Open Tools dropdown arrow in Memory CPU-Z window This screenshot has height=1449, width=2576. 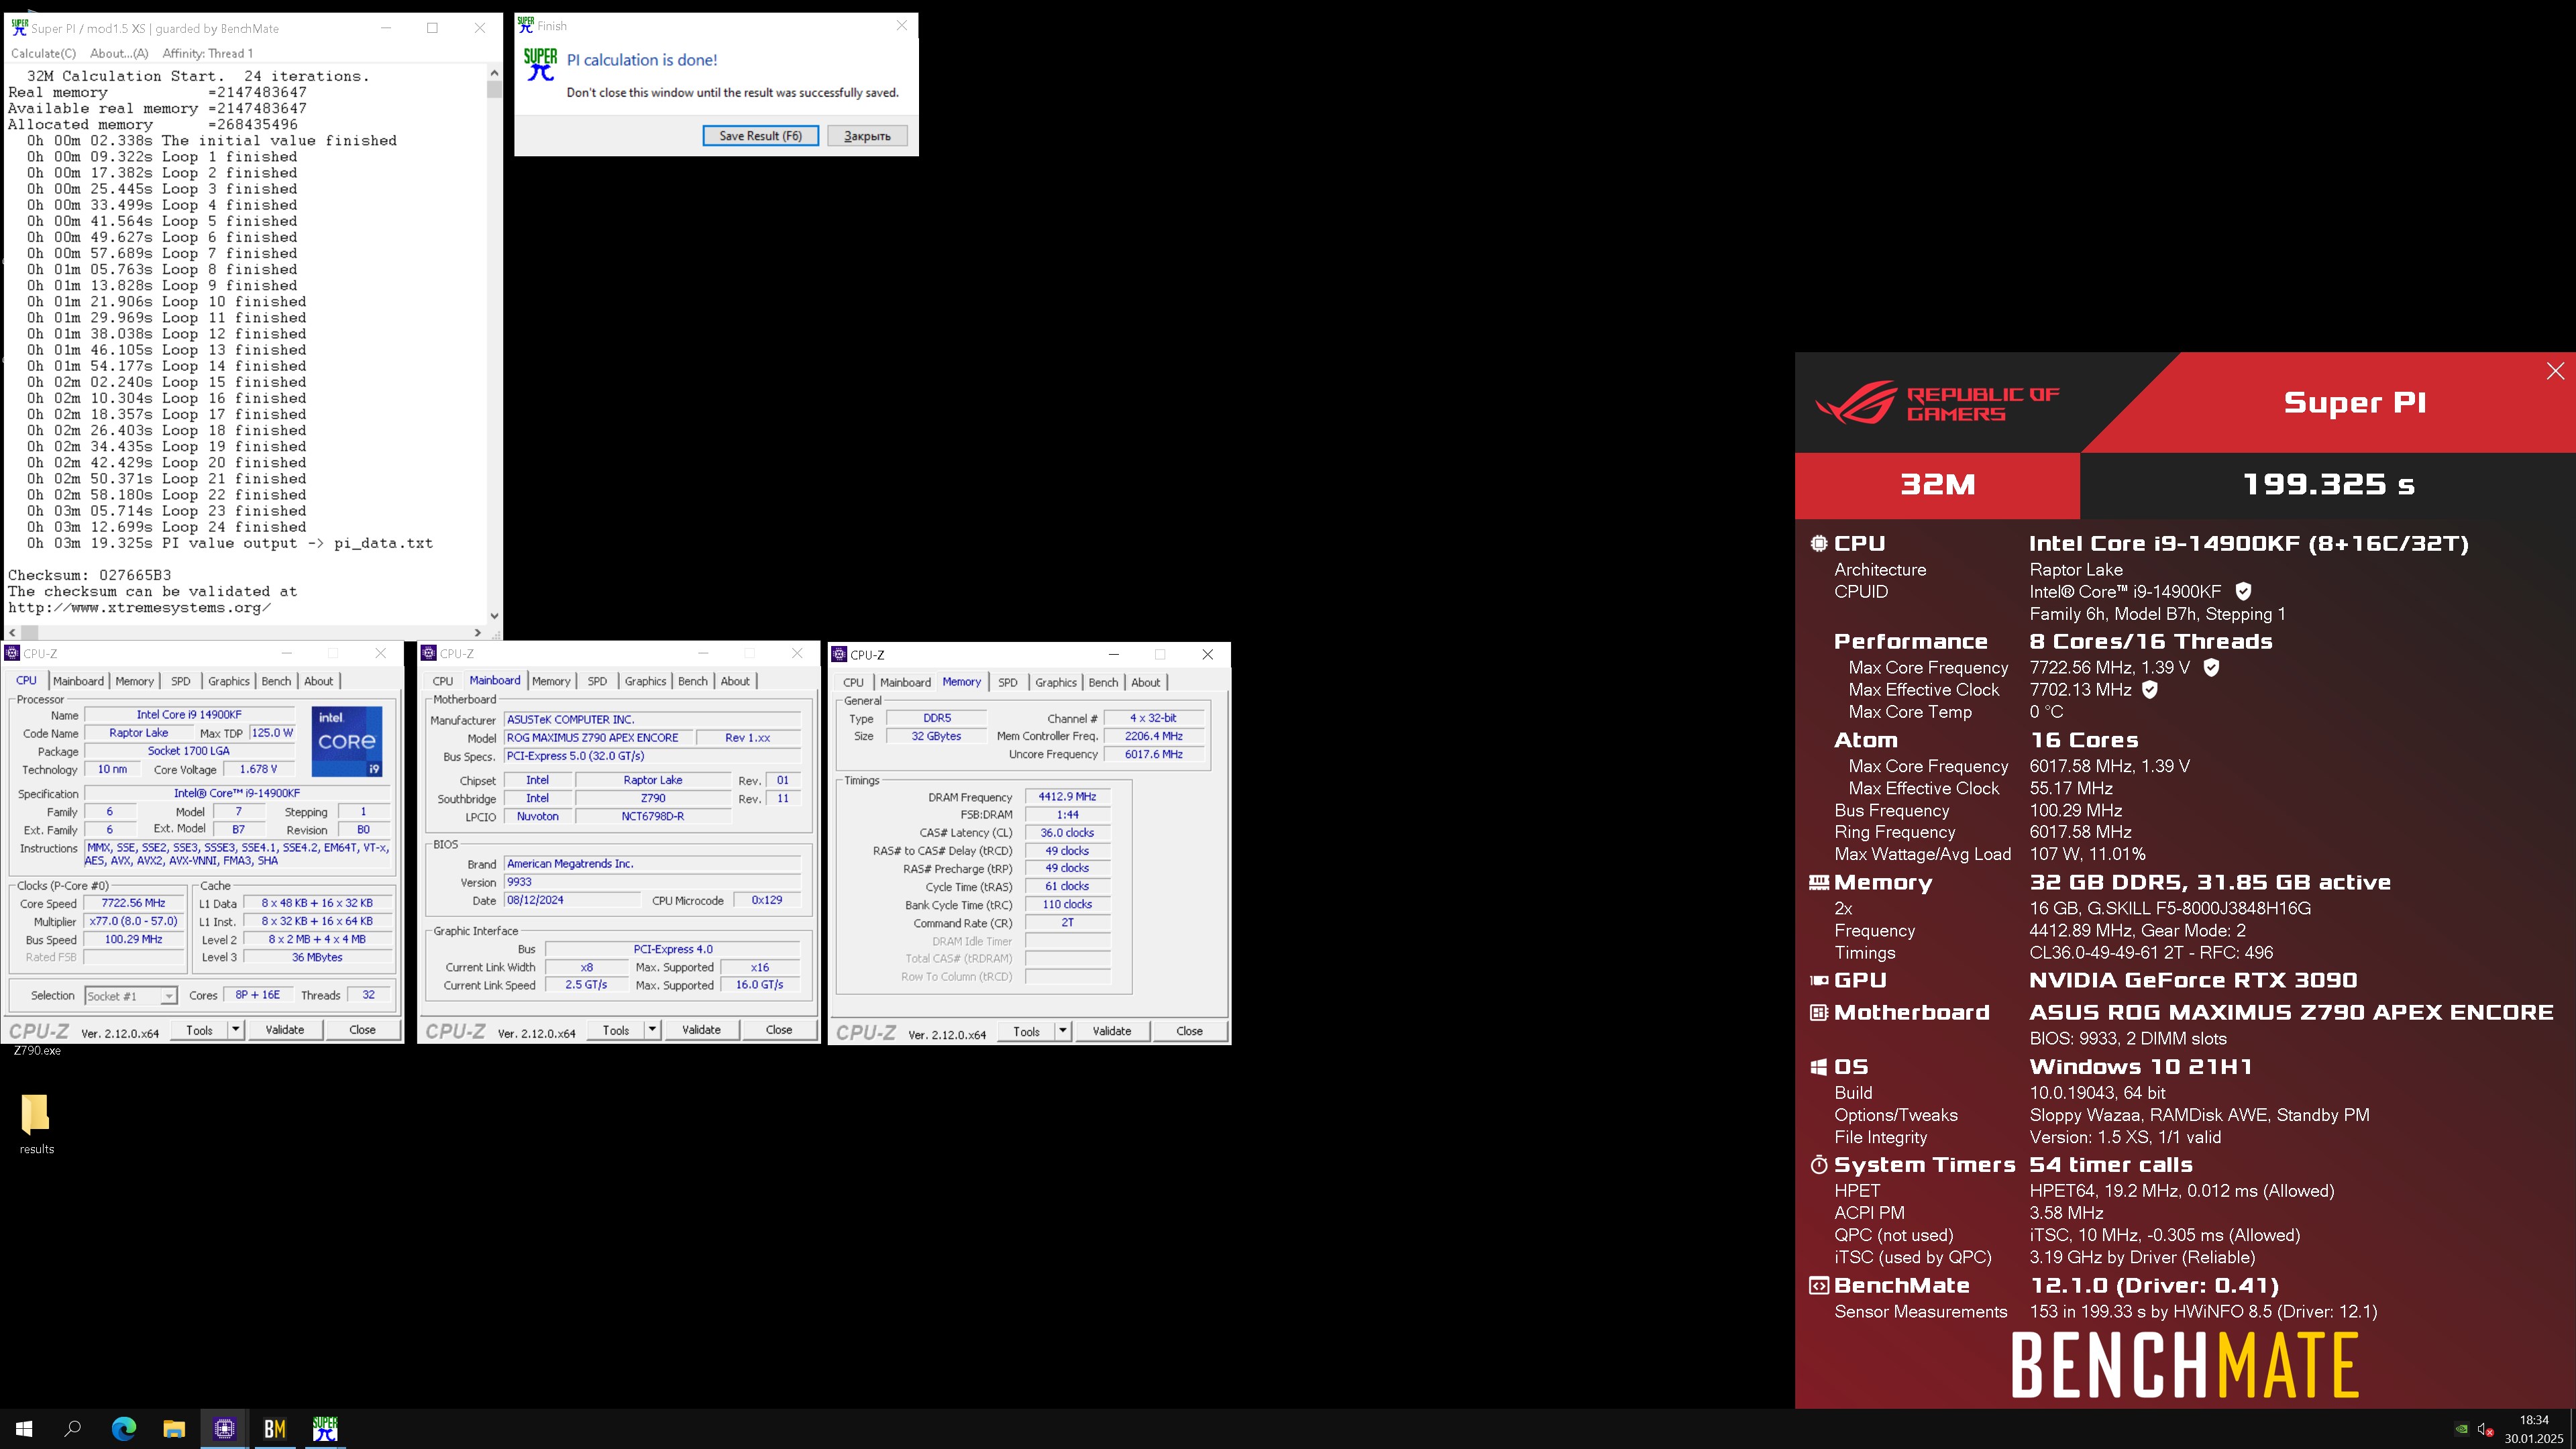pos(1063,1030)
